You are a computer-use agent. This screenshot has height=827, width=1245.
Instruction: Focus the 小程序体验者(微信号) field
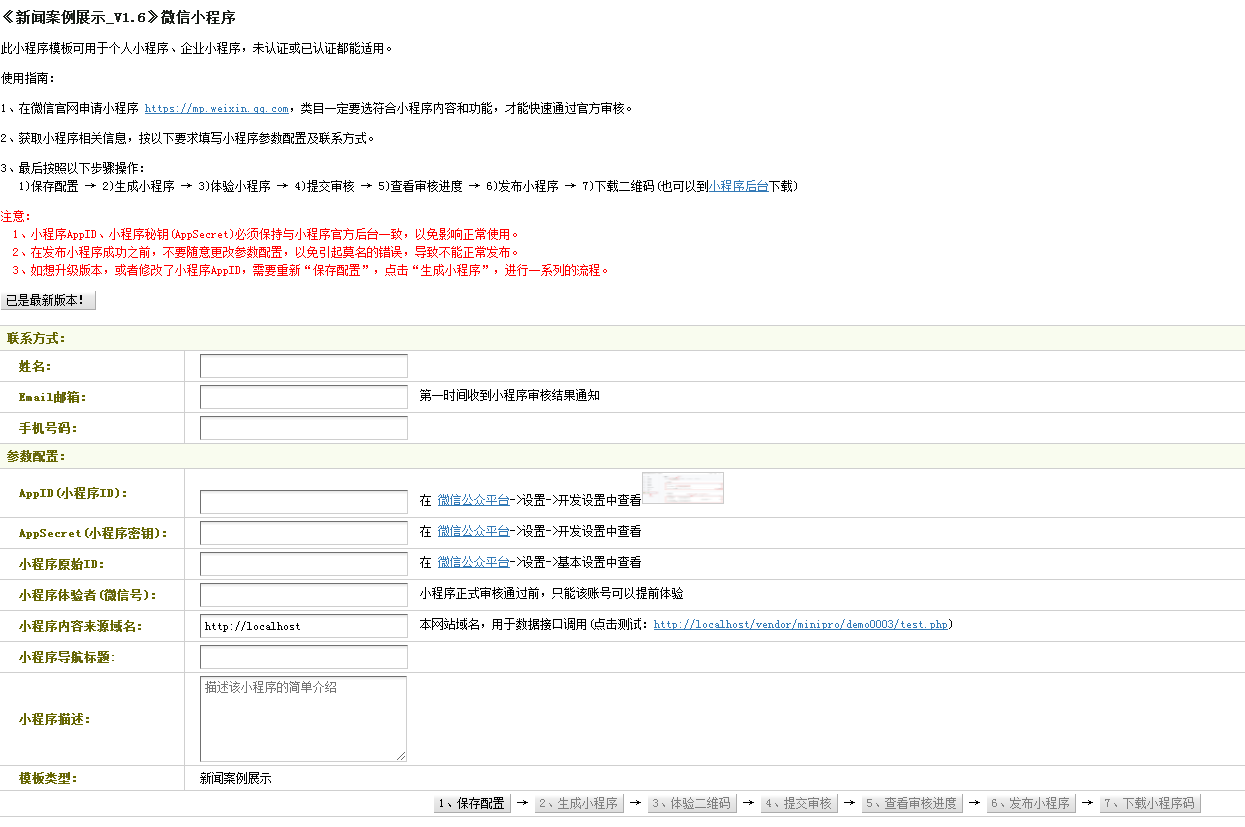click(303, 595)
